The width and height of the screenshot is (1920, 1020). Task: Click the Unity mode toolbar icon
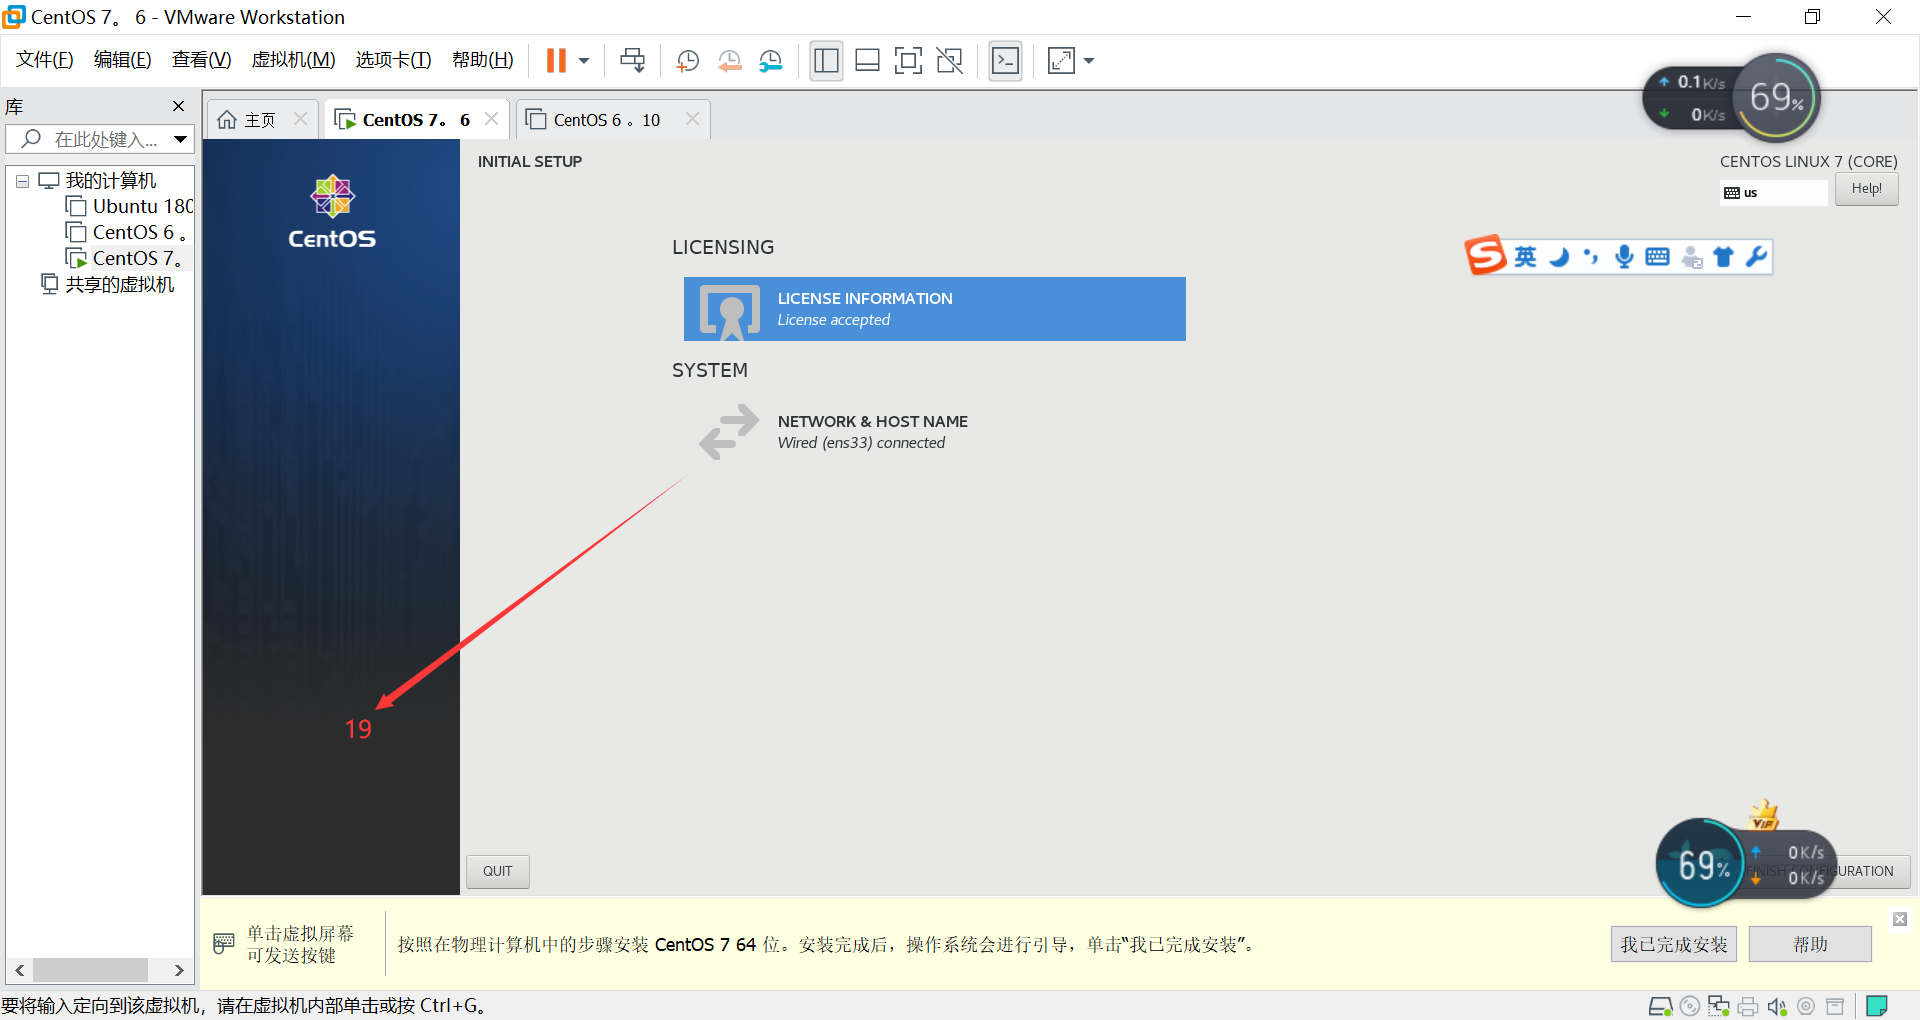pos(949,61)
